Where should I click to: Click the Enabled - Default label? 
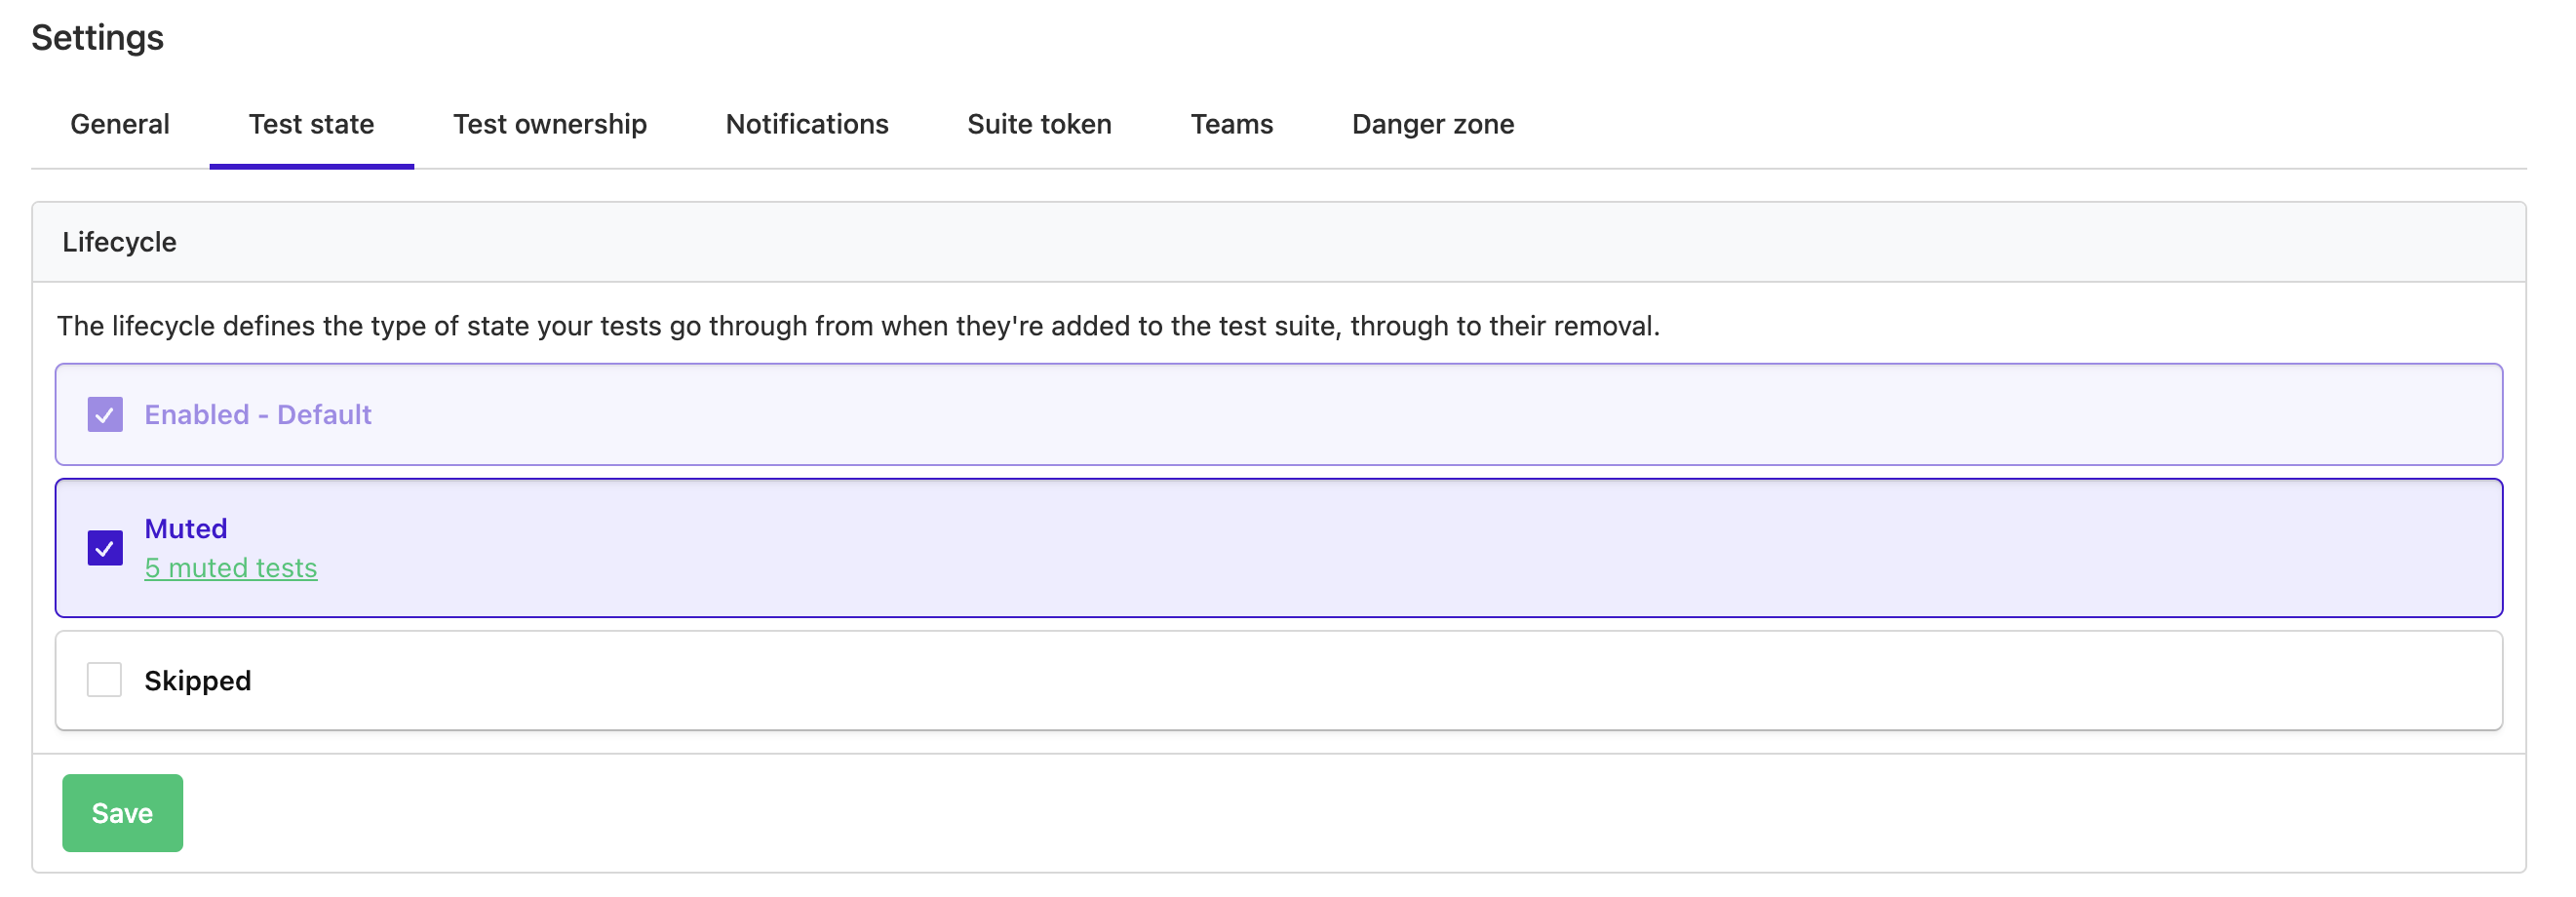tap(258, 414)
